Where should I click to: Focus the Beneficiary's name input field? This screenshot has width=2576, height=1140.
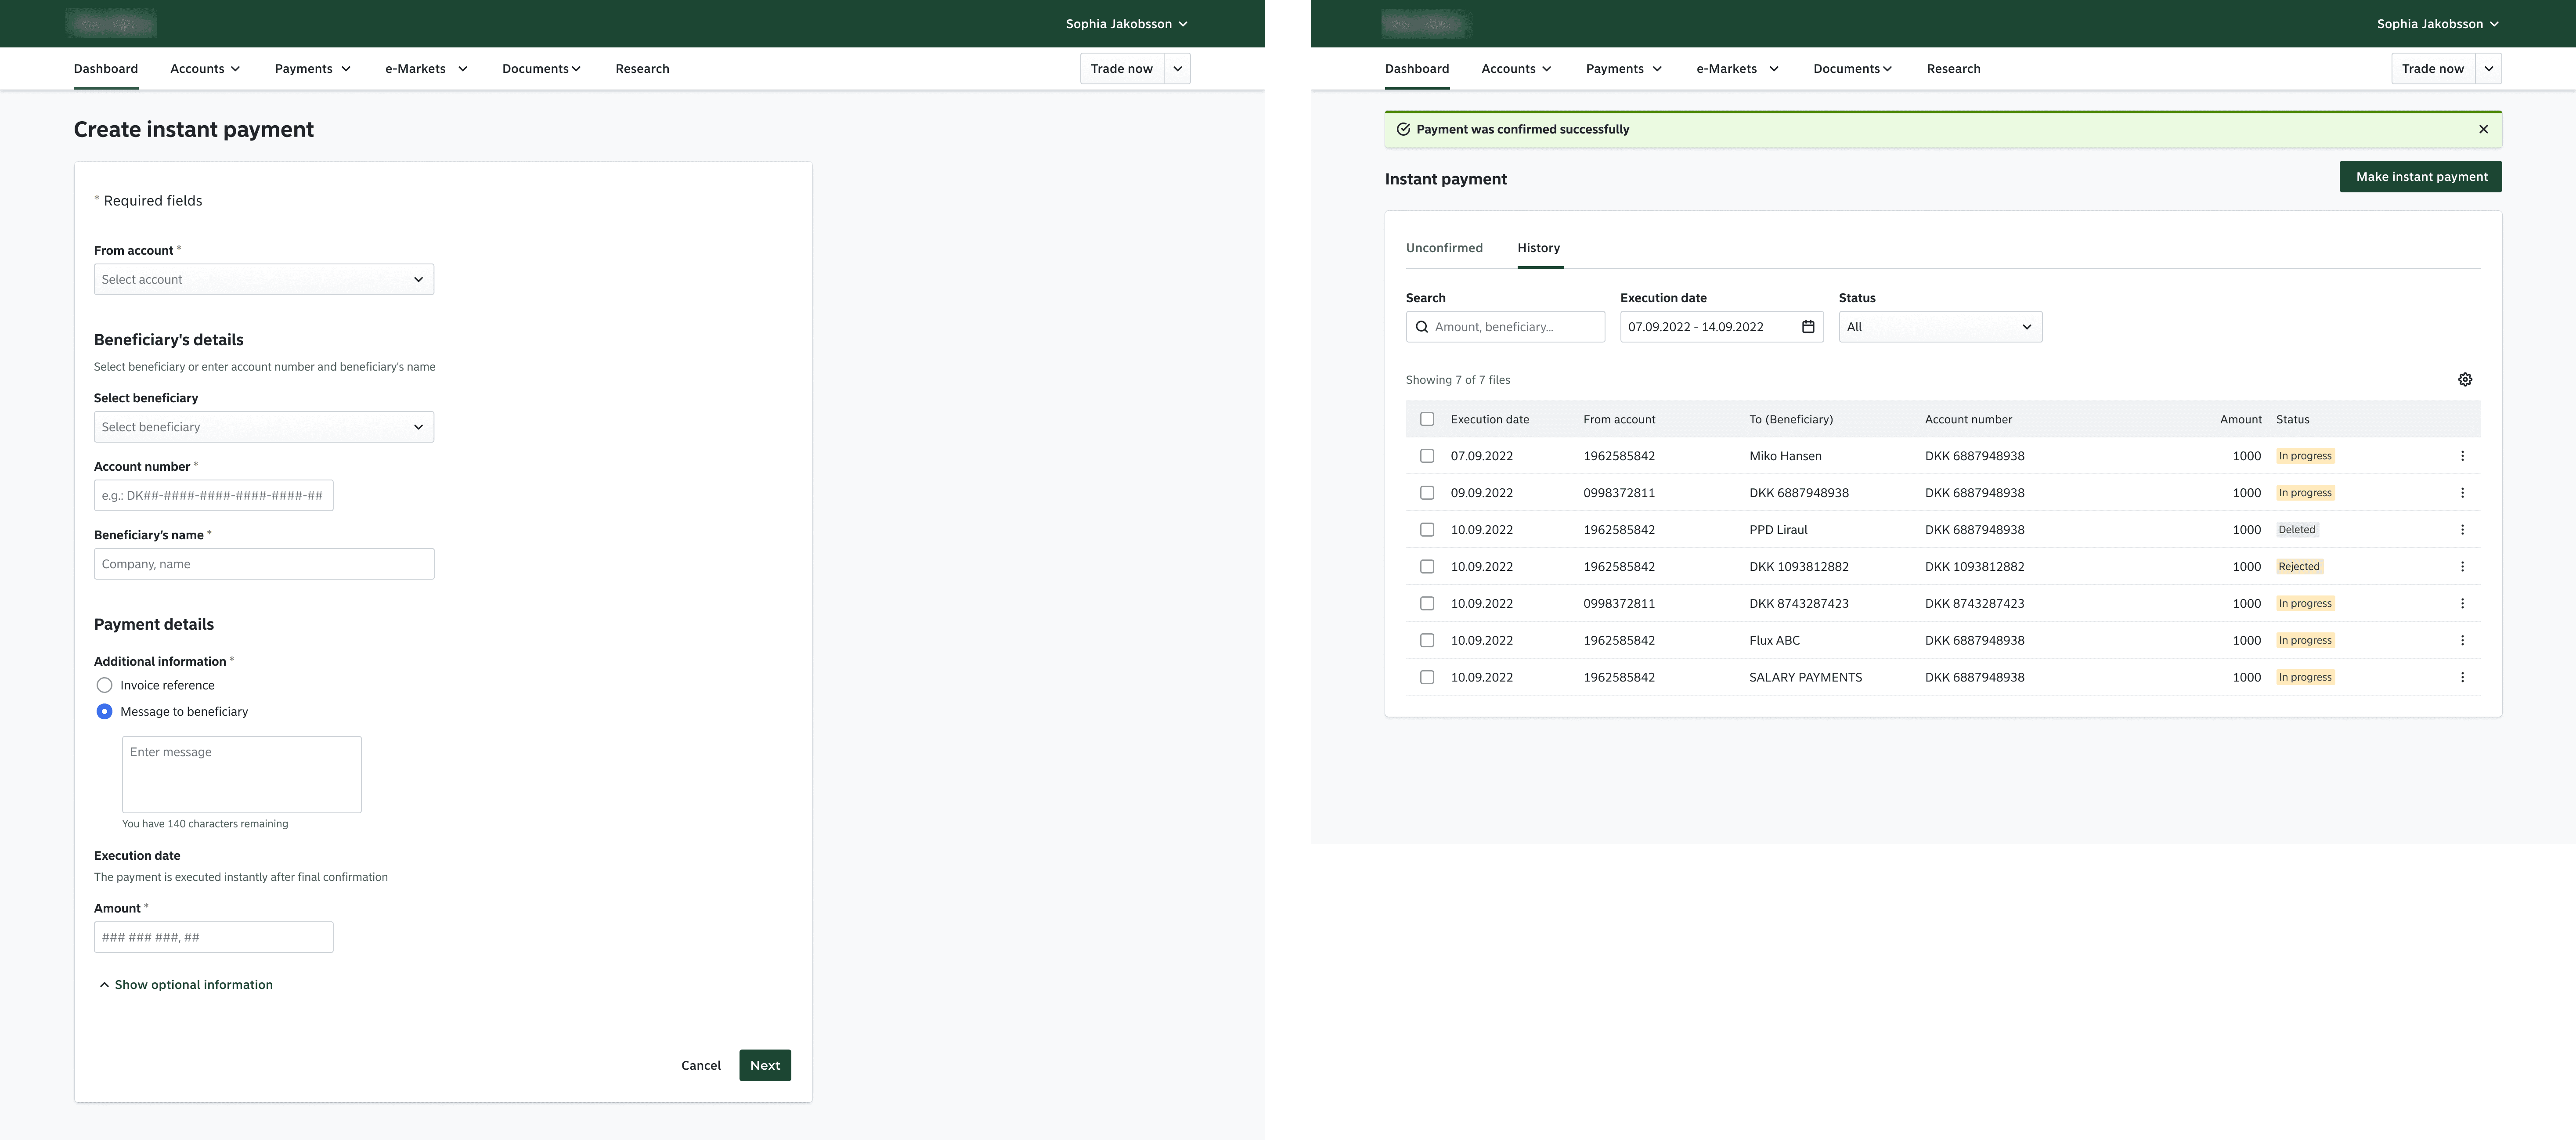(264, 564)
